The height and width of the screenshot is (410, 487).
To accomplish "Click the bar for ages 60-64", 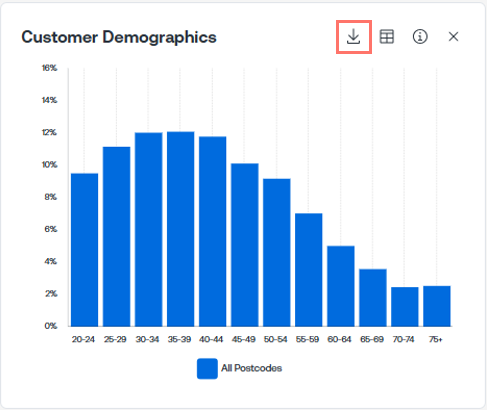I will point(341,286).
